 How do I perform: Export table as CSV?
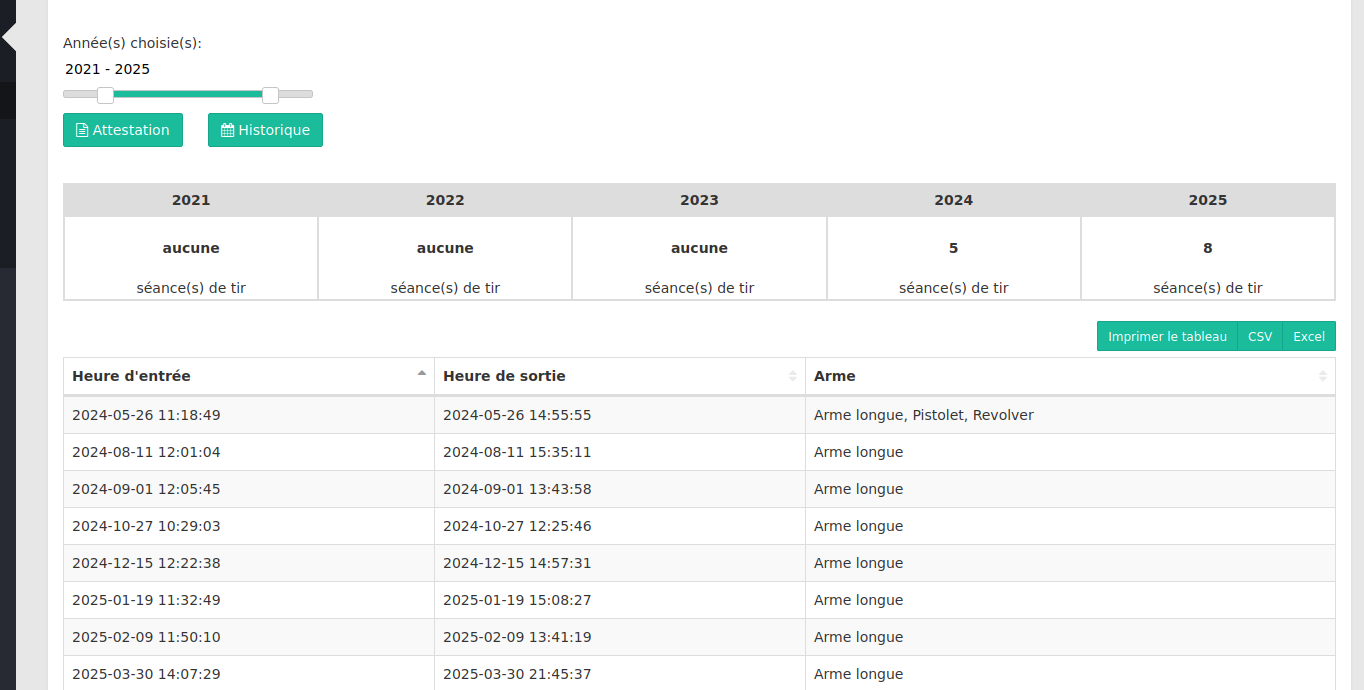(x=1260, y=337)
